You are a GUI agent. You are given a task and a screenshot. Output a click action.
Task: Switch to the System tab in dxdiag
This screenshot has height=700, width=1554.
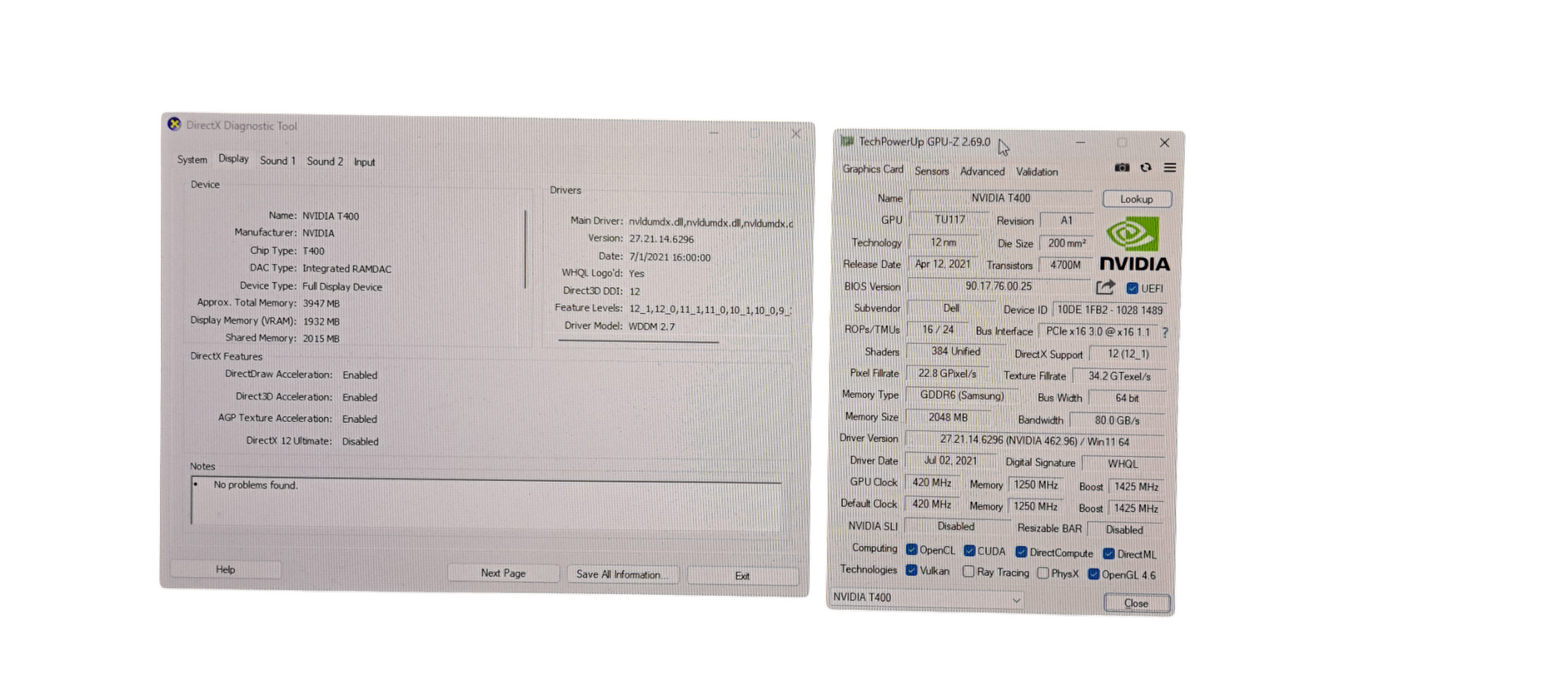[x=192, y=160]
